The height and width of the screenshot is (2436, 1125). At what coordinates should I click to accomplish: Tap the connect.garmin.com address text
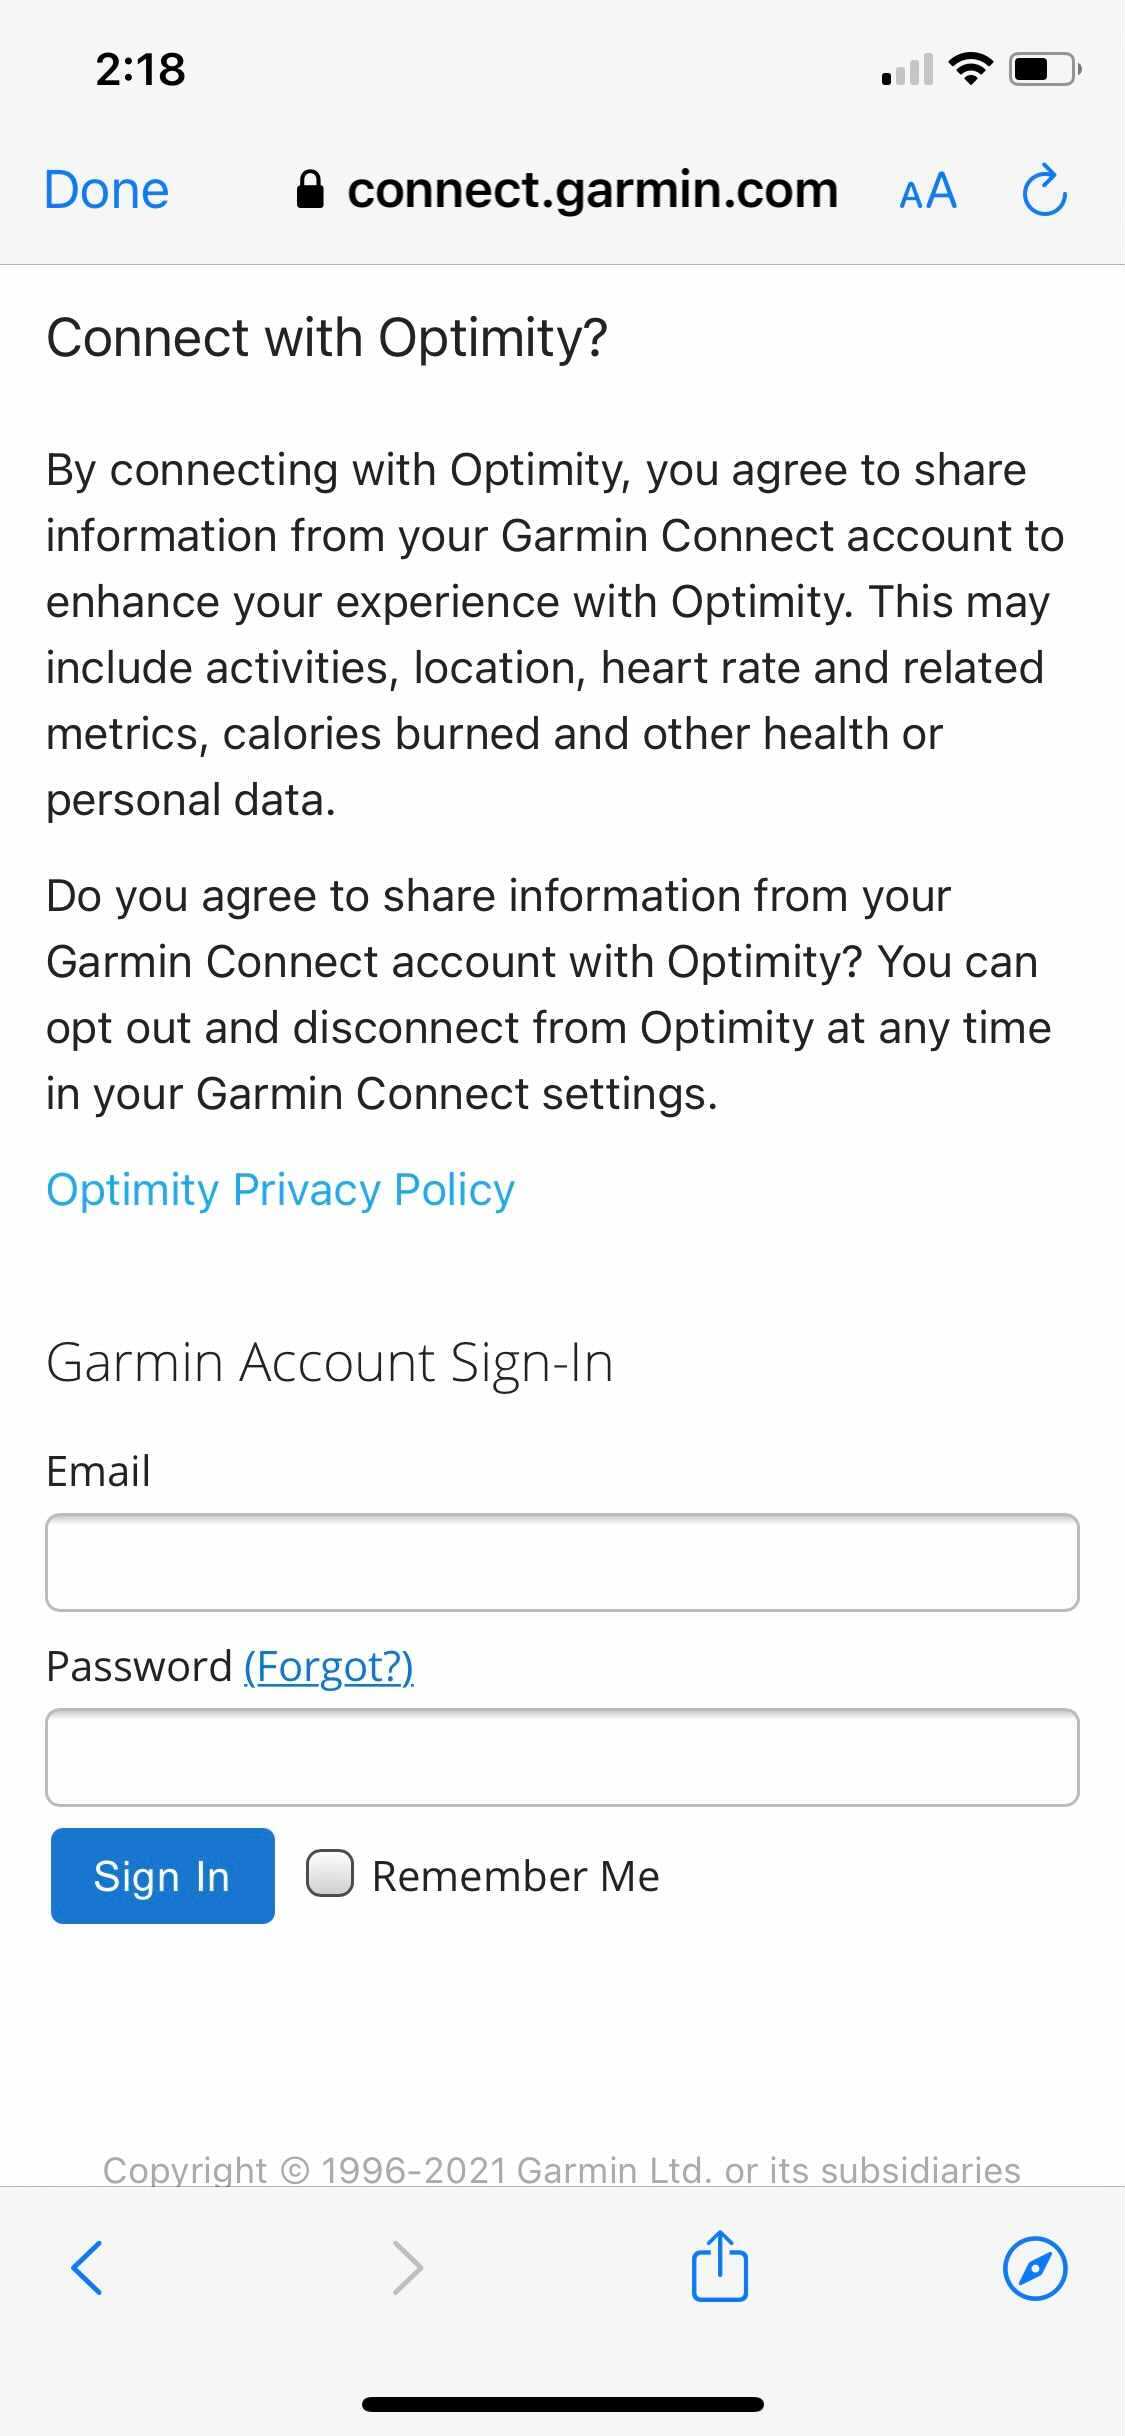point(592,189)
